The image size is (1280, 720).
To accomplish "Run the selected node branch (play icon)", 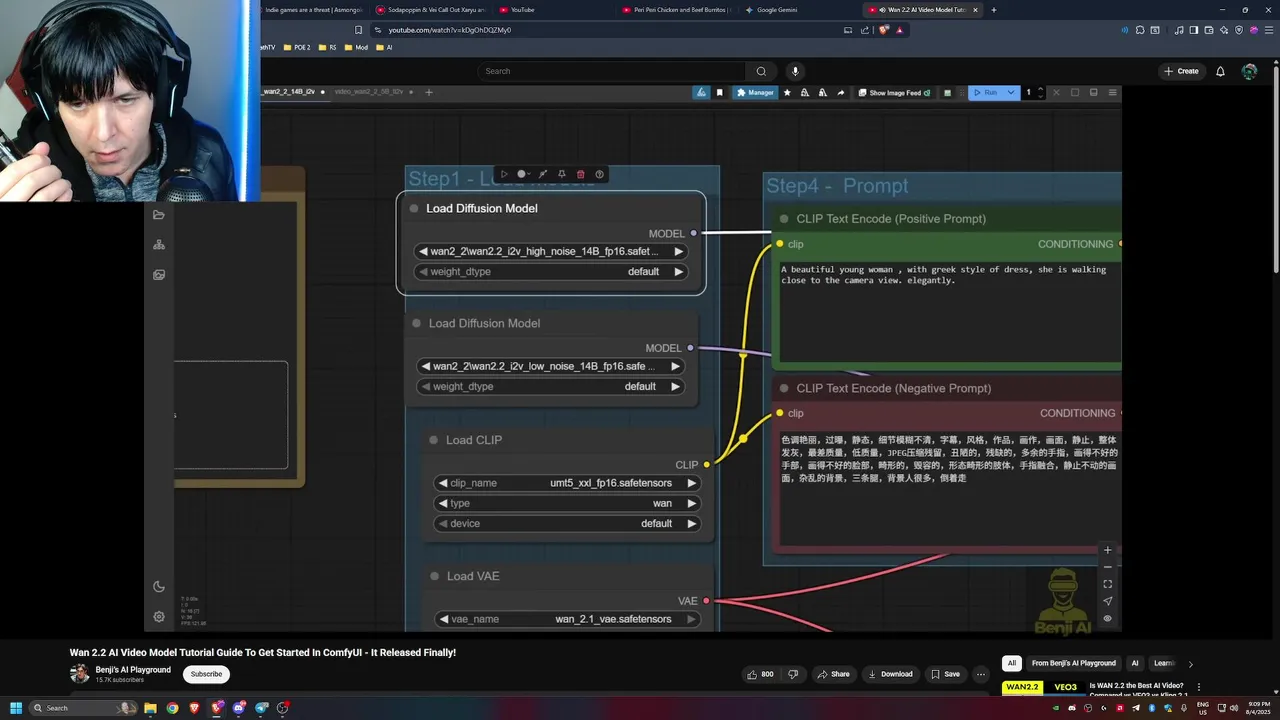I will click(x=504, y=174).
